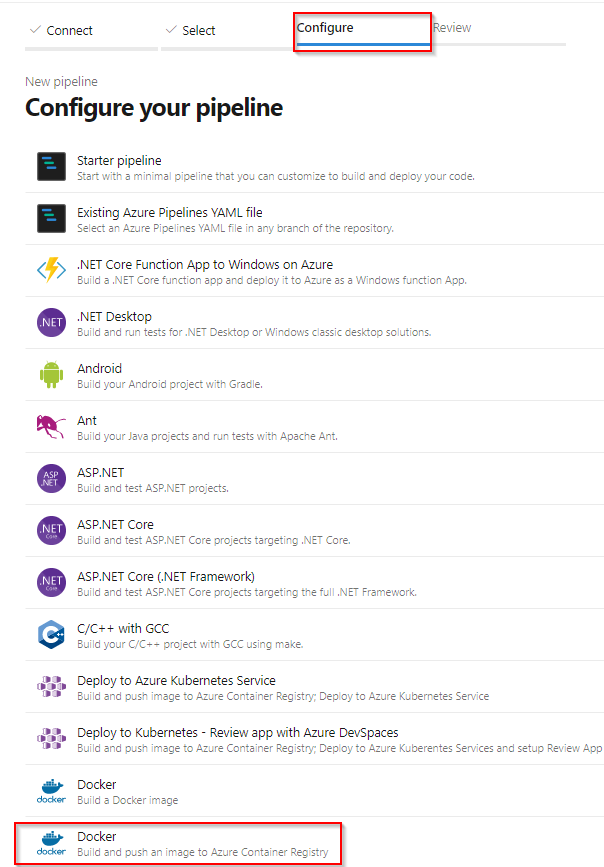Click the Azure Kubernetes Service icon

51,686
